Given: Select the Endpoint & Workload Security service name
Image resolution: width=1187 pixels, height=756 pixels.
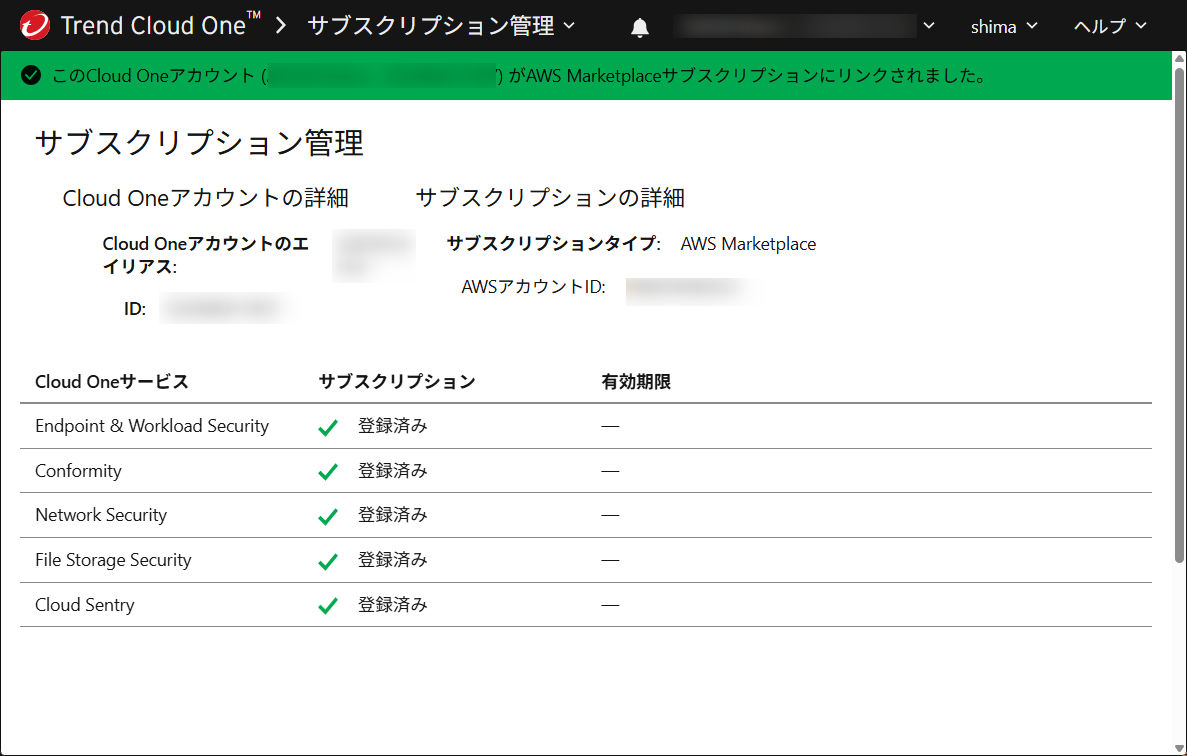Looking at the screenshot, I should (152, 426).
